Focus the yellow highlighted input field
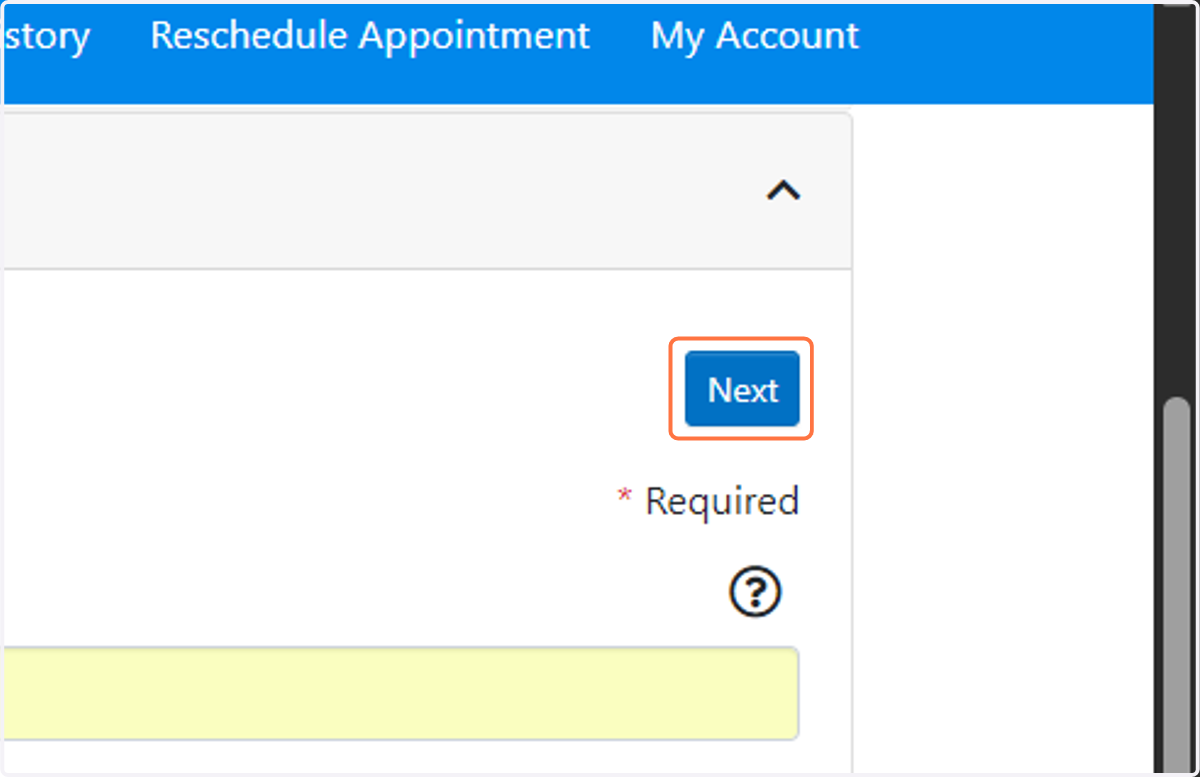Screen dimensions: 1200x777 pos(400,693)
